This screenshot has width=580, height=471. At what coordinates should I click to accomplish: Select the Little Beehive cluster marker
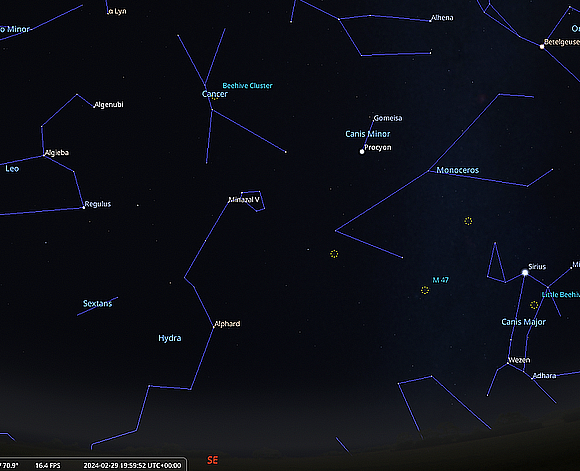point(534,305)
